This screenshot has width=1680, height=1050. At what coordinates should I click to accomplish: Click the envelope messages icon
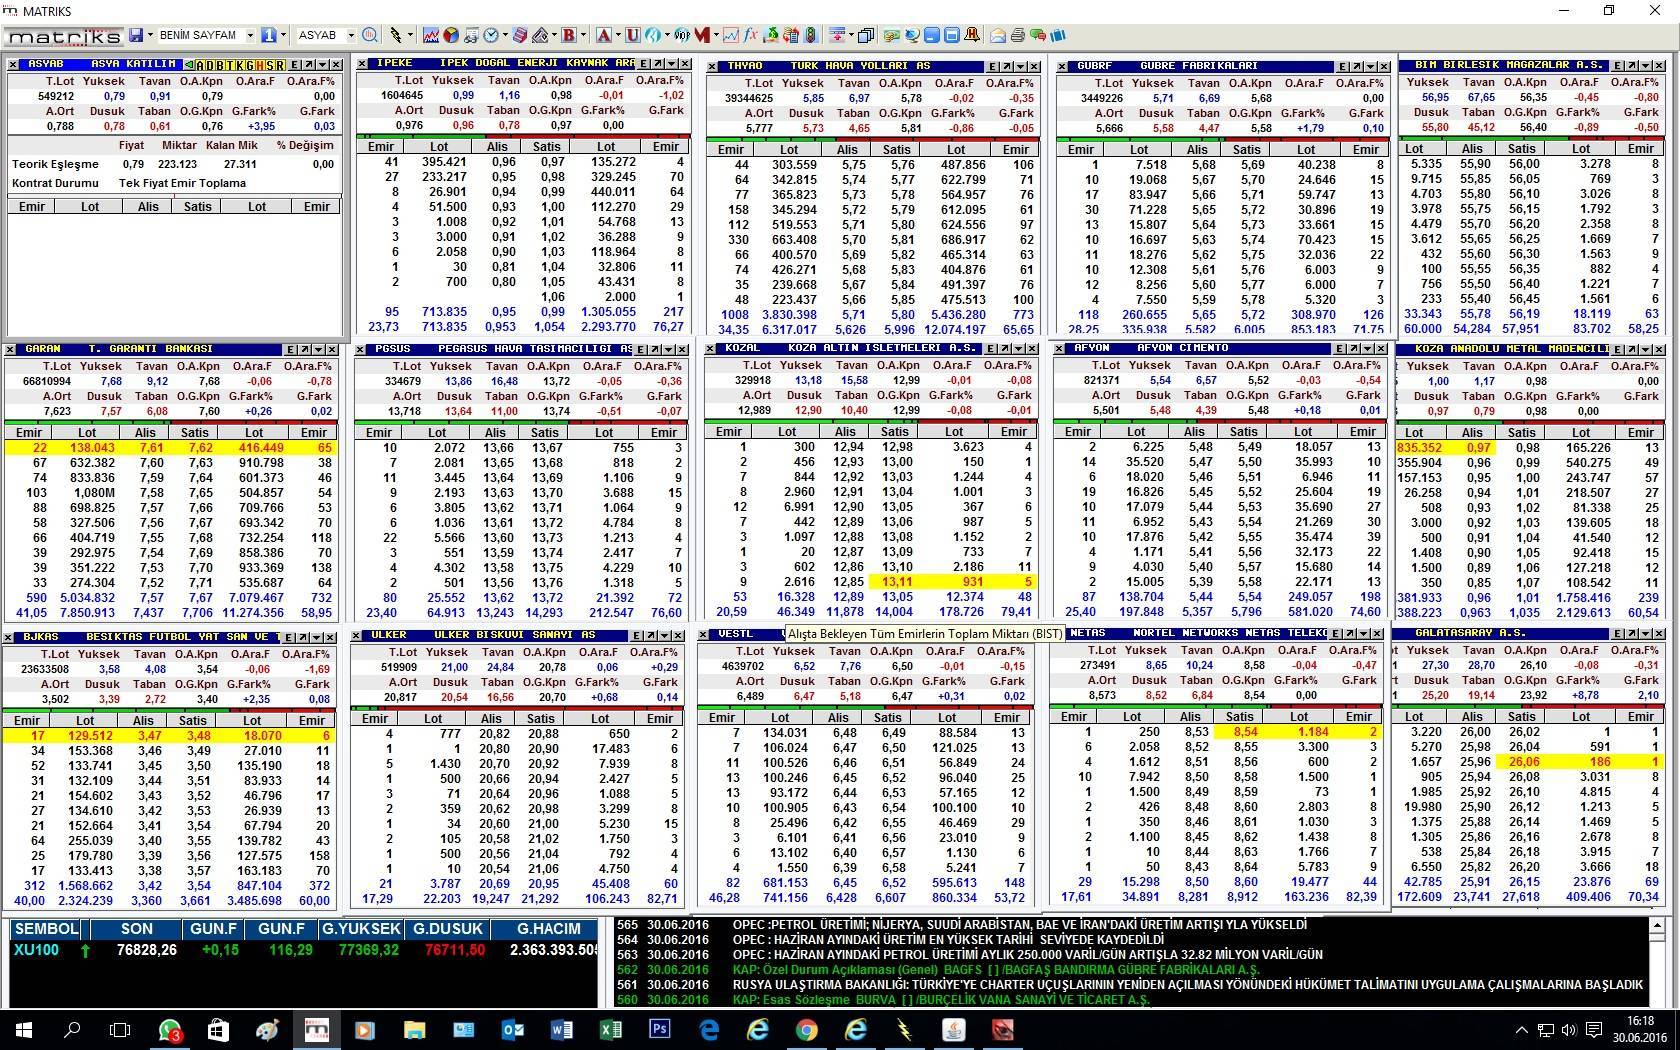coord(997,35)
